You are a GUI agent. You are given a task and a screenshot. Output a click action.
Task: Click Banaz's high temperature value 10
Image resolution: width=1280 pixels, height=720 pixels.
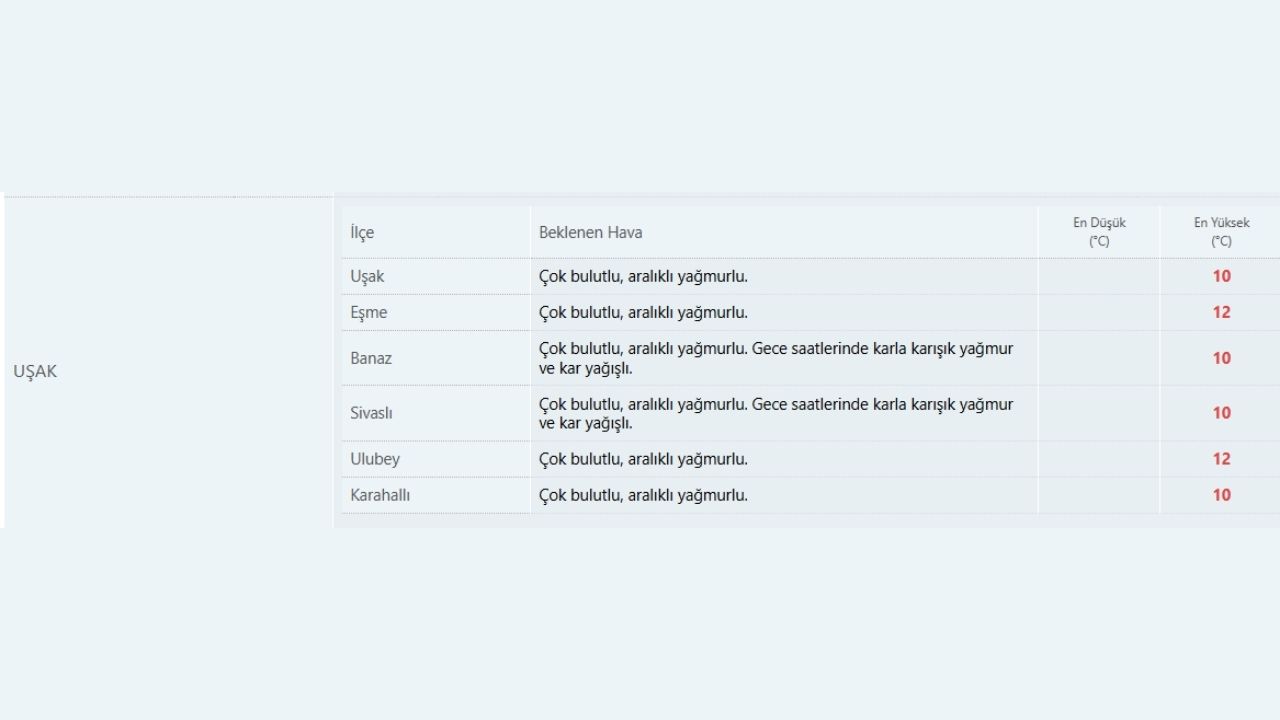pos(1221,358)
